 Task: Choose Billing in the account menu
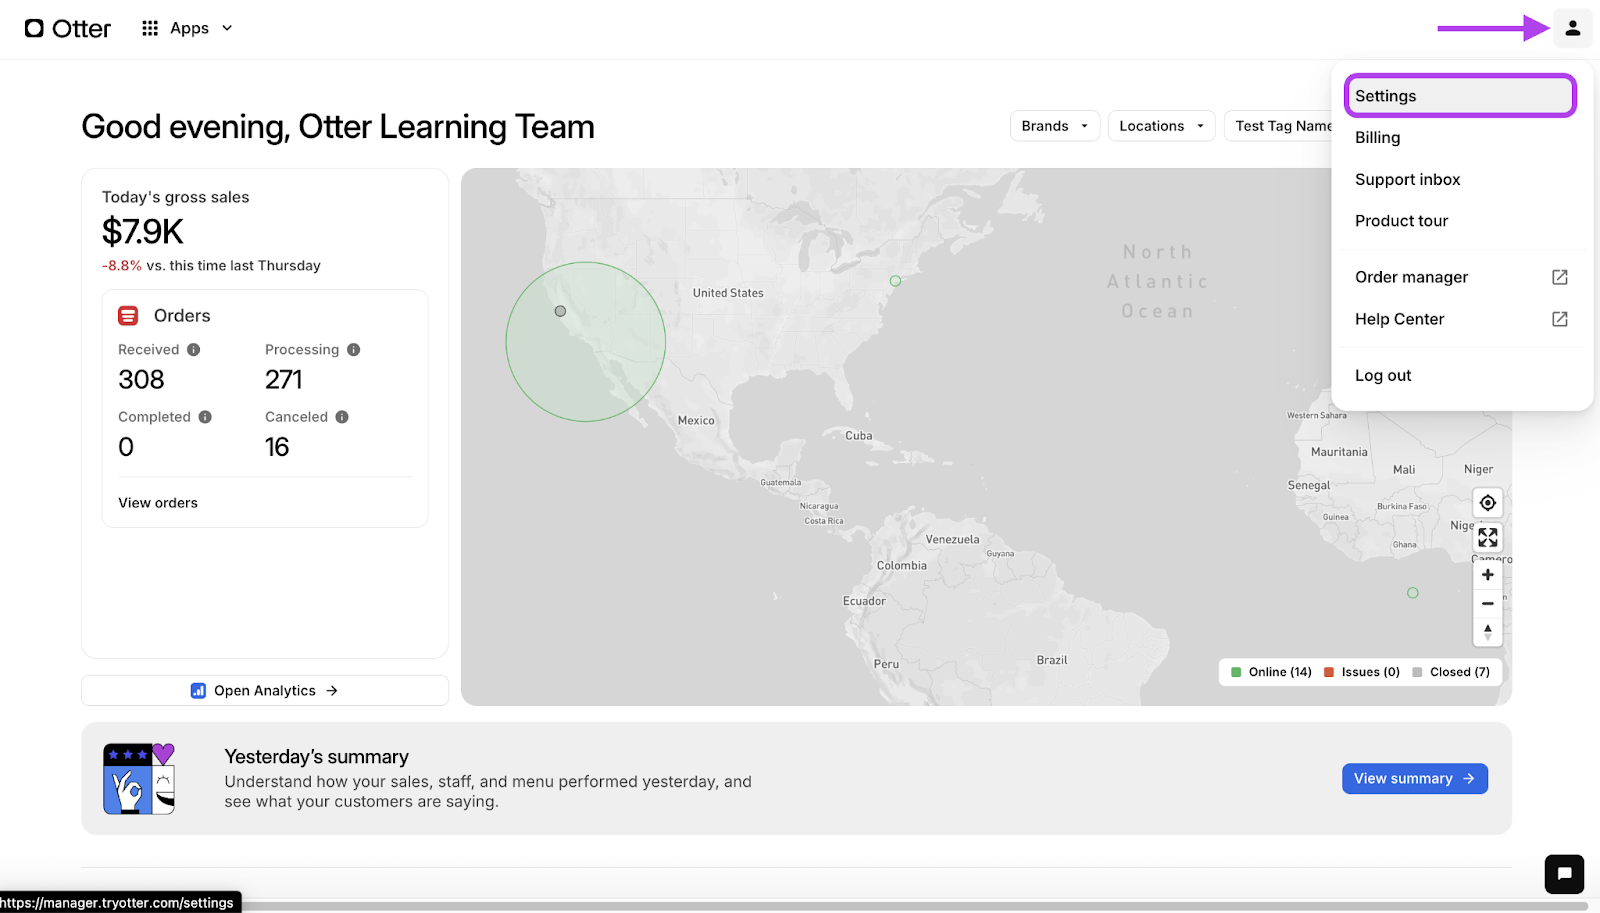pos(1377,137)
